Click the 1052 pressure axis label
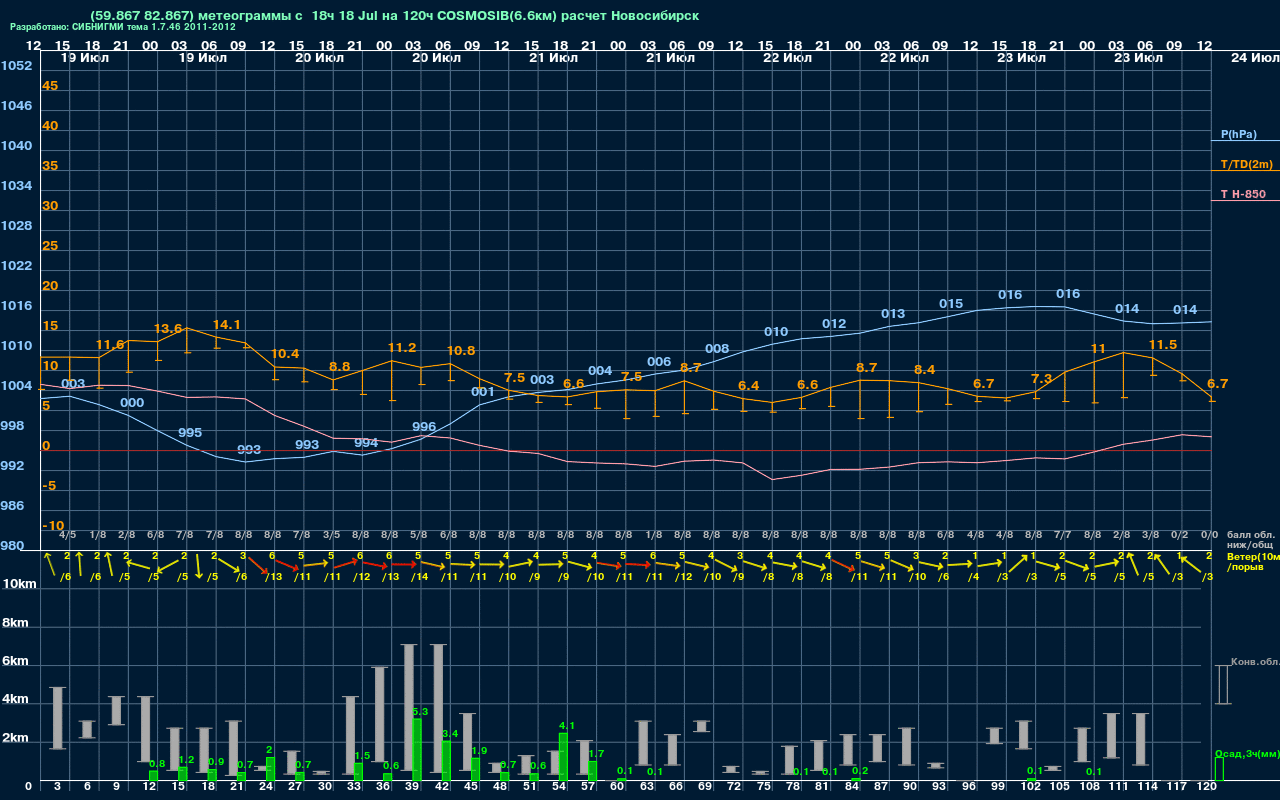Viewport: 1280px width, 800px height. click(x=16, y=66)
